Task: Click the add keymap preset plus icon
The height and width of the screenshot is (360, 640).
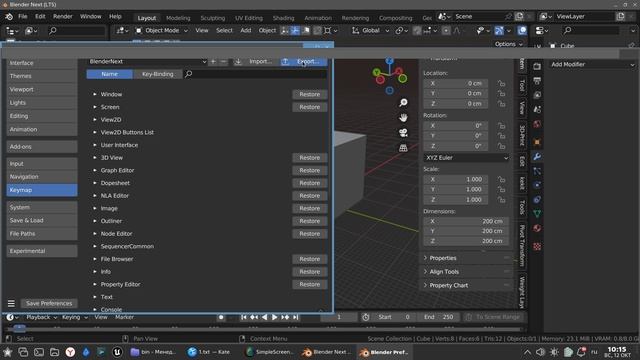Action: pos(213,62)
